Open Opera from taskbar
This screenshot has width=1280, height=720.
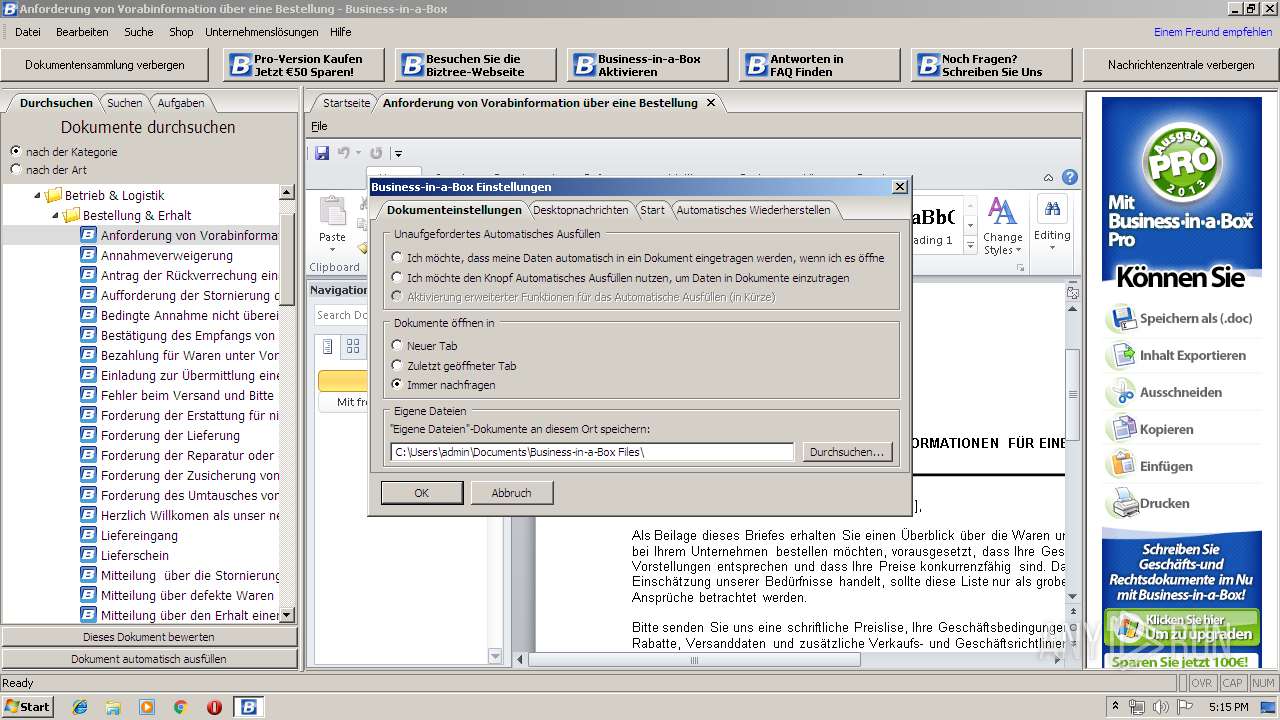[214, 707]
